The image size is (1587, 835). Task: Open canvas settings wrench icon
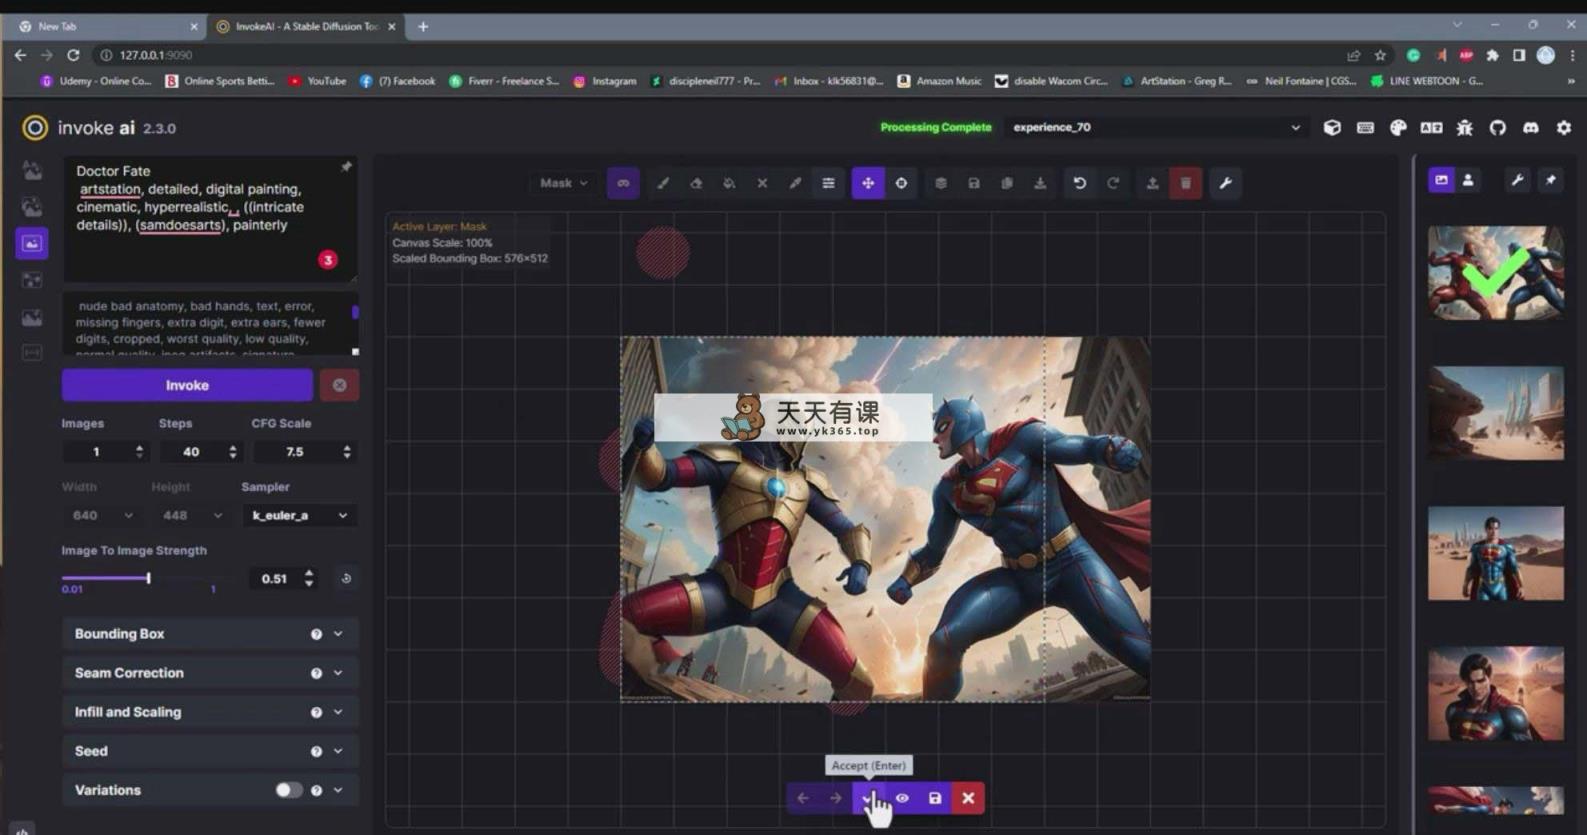click(x=1225, y=183)
